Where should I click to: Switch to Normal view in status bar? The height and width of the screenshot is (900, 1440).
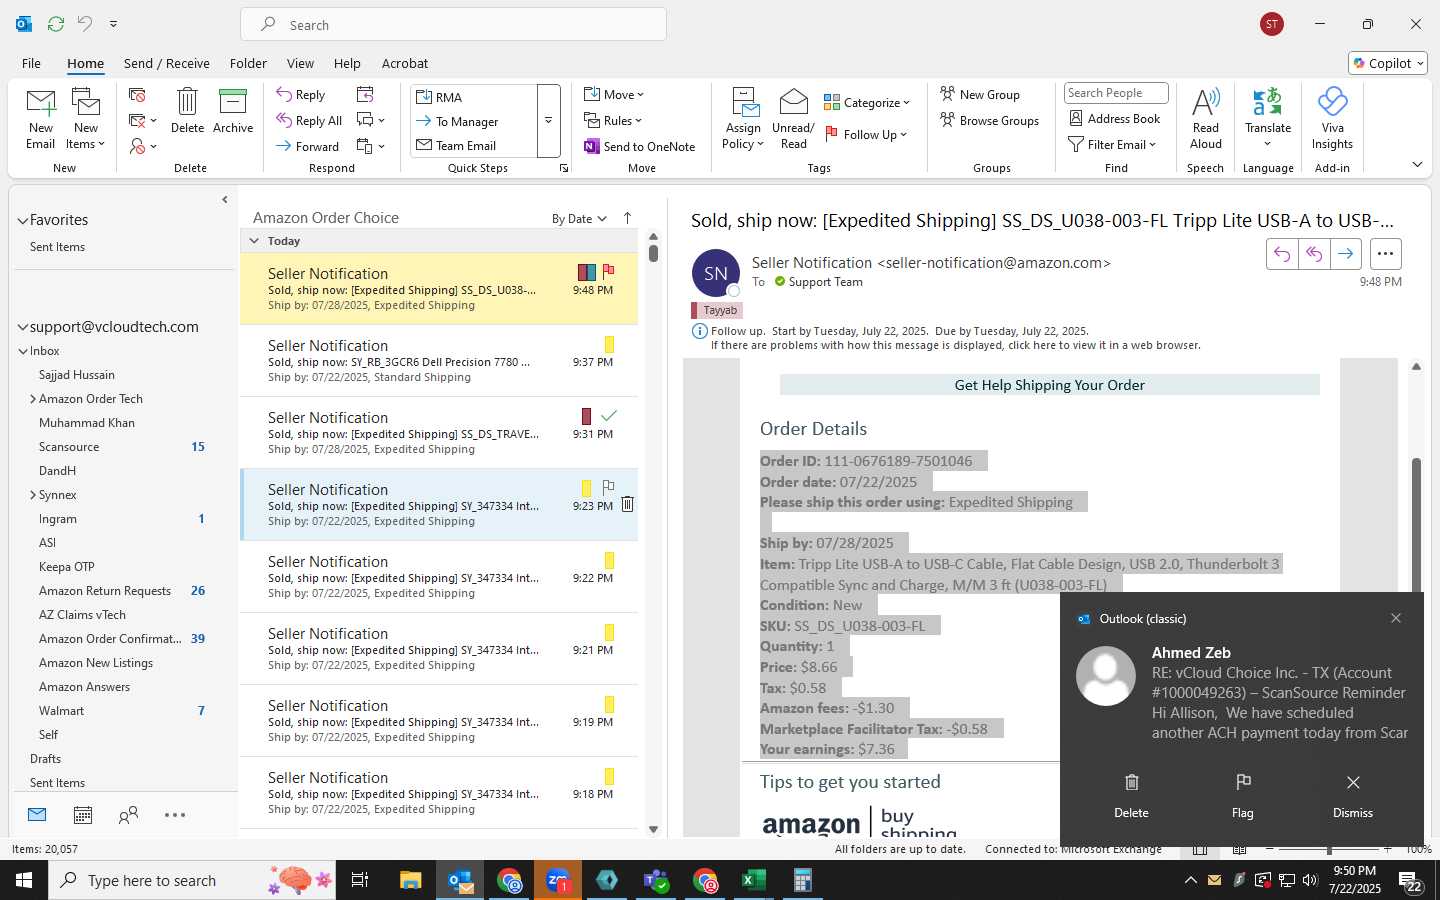(x=1200, y=849)
